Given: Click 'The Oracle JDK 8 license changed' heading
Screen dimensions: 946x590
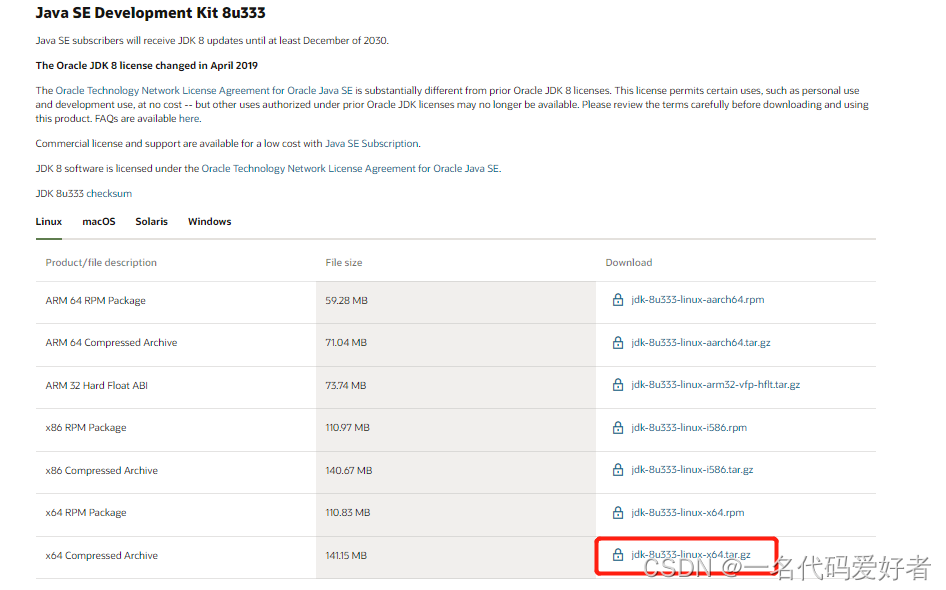Looking at the screenshot, I should click(x=147, y=66).
